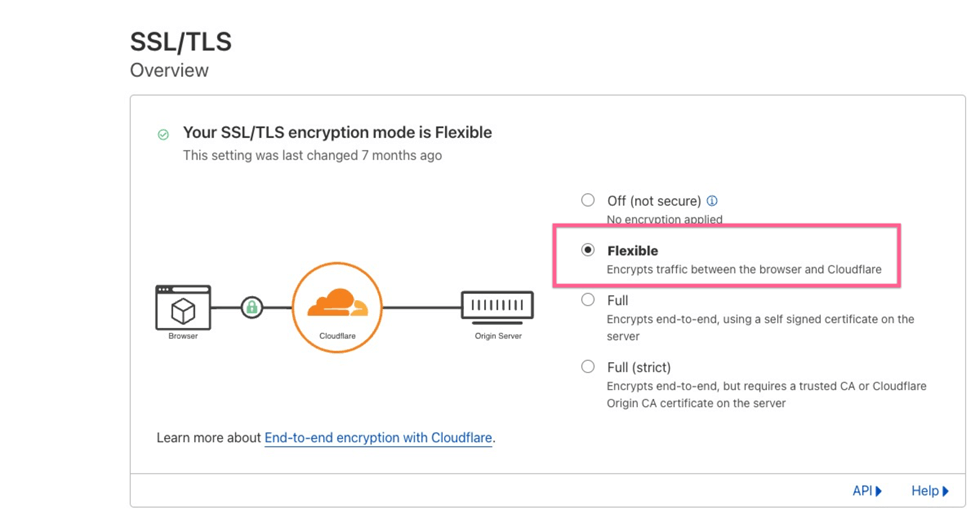This screenshot has height=510, width=975.
Task: Choose the Full encryption radio button
Action: point(588,300)
